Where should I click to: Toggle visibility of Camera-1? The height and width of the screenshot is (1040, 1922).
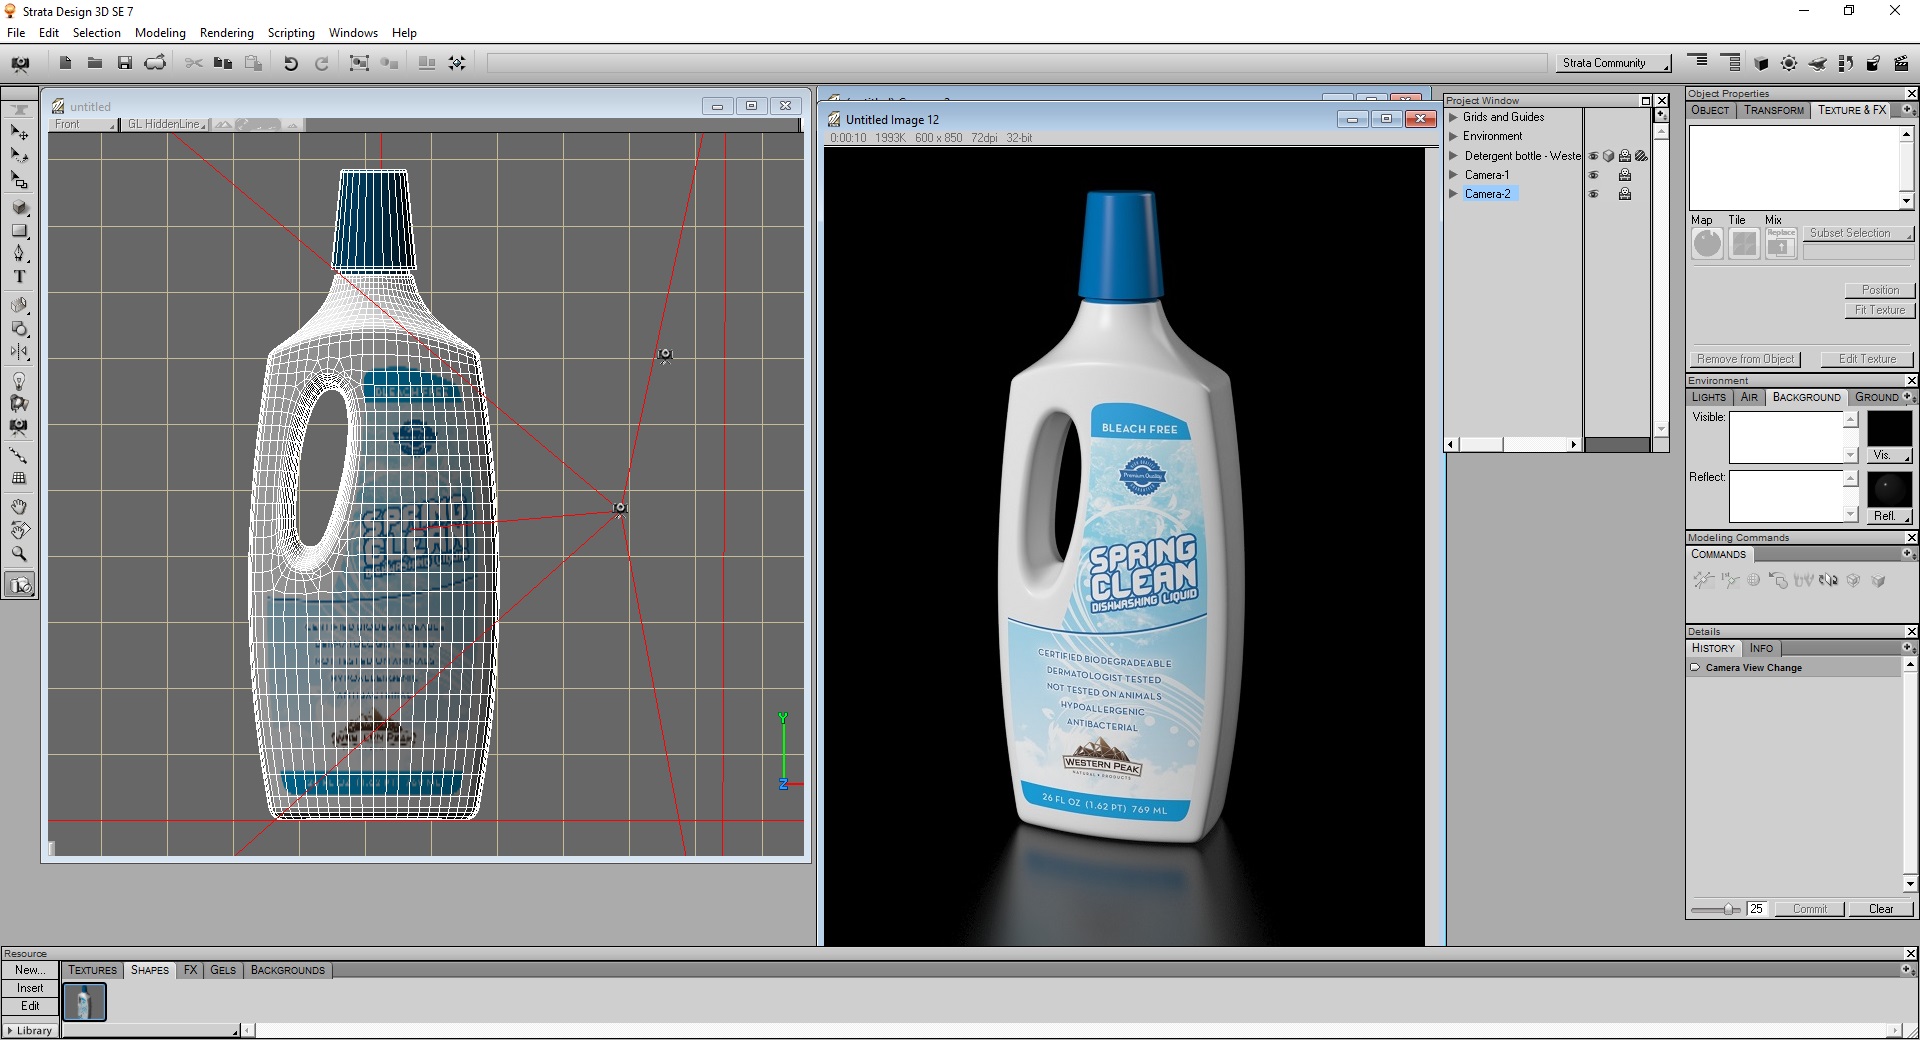tap(1594, 174)
